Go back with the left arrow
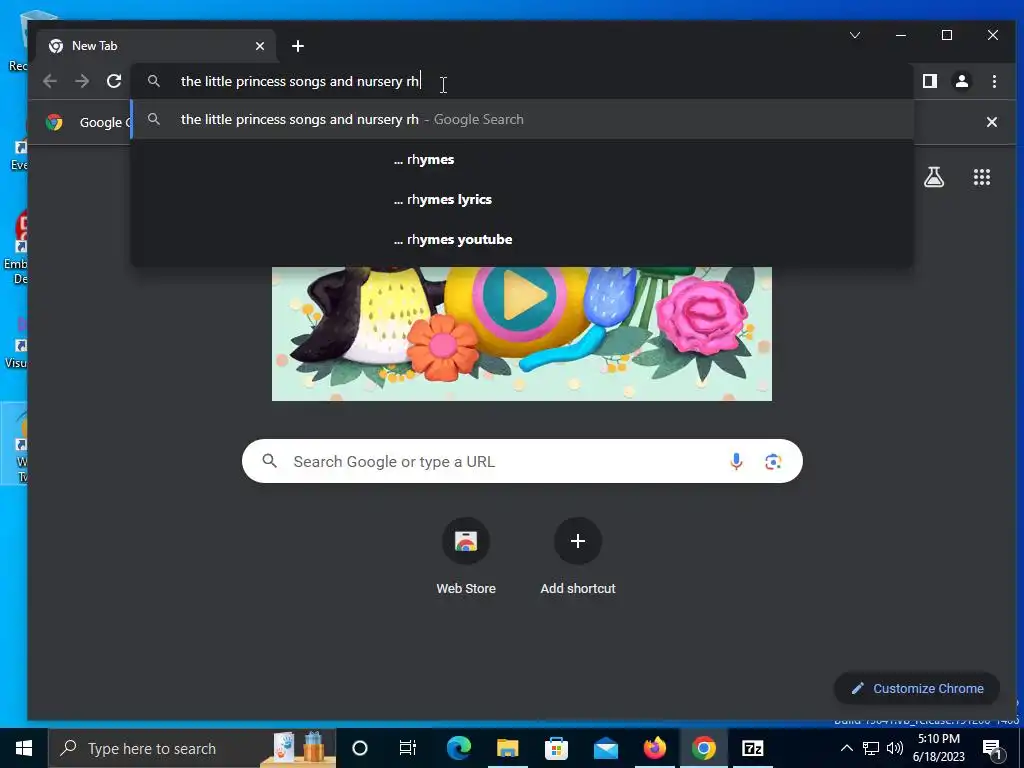This screenshot has width=1024, height=768. click(x=50, y=81)
